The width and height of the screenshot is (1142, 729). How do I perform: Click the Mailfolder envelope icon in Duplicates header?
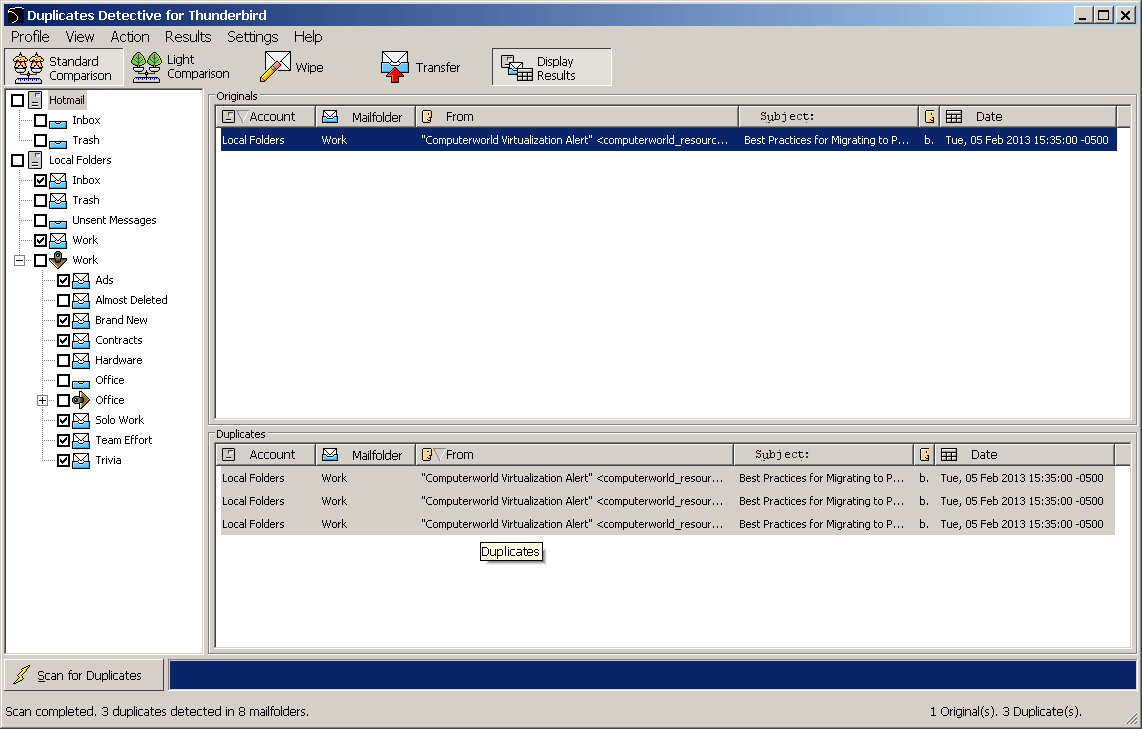[330, 455]
